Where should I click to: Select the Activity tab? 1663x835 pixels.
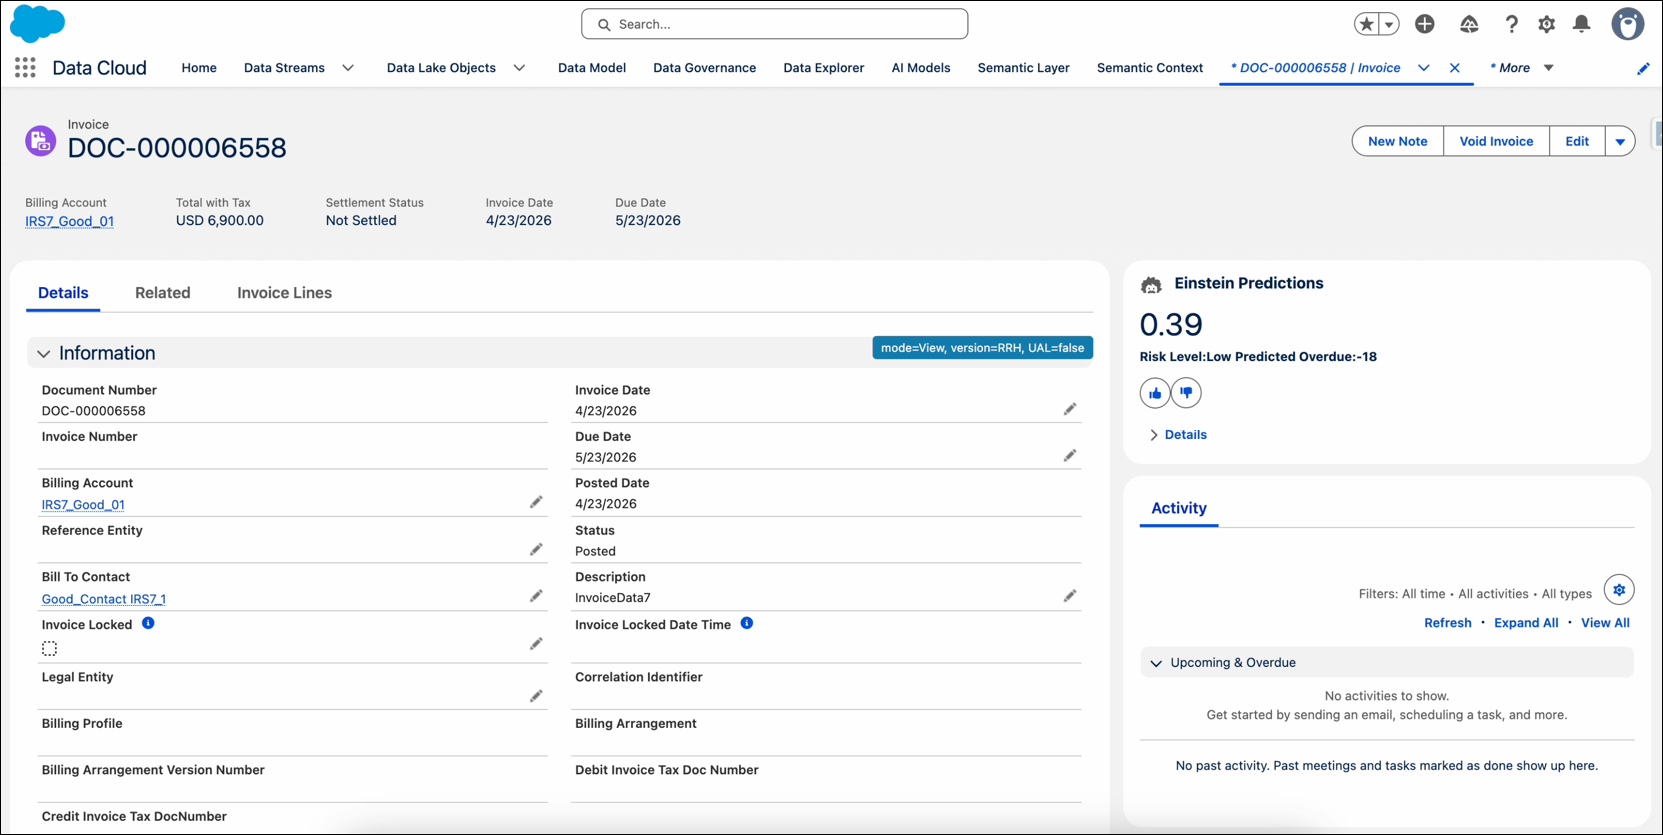pos(1179,508)
